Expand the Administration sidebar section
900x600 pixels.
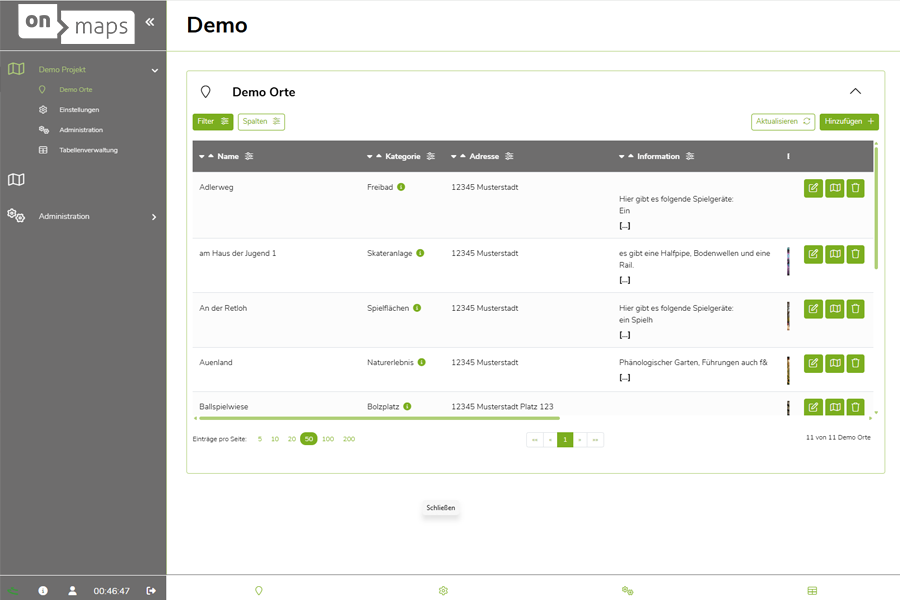[154, 217]
